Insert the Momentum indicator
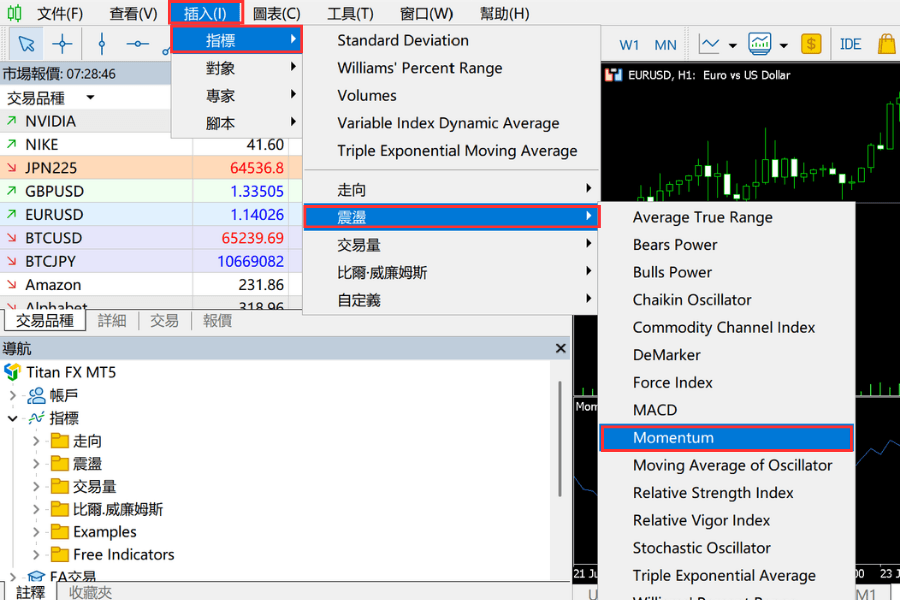Screen dimensions: 900x600 726,438
